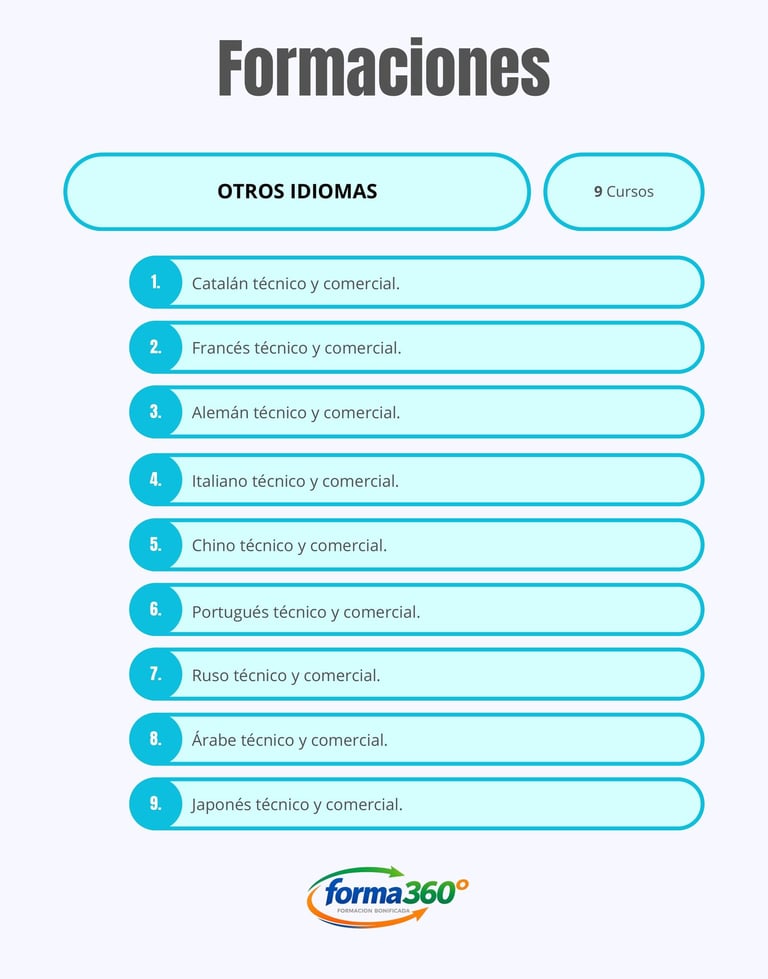This screenshot has width=768, height=979.
Task: Click the forma360 logo
Action: [387, 896]
